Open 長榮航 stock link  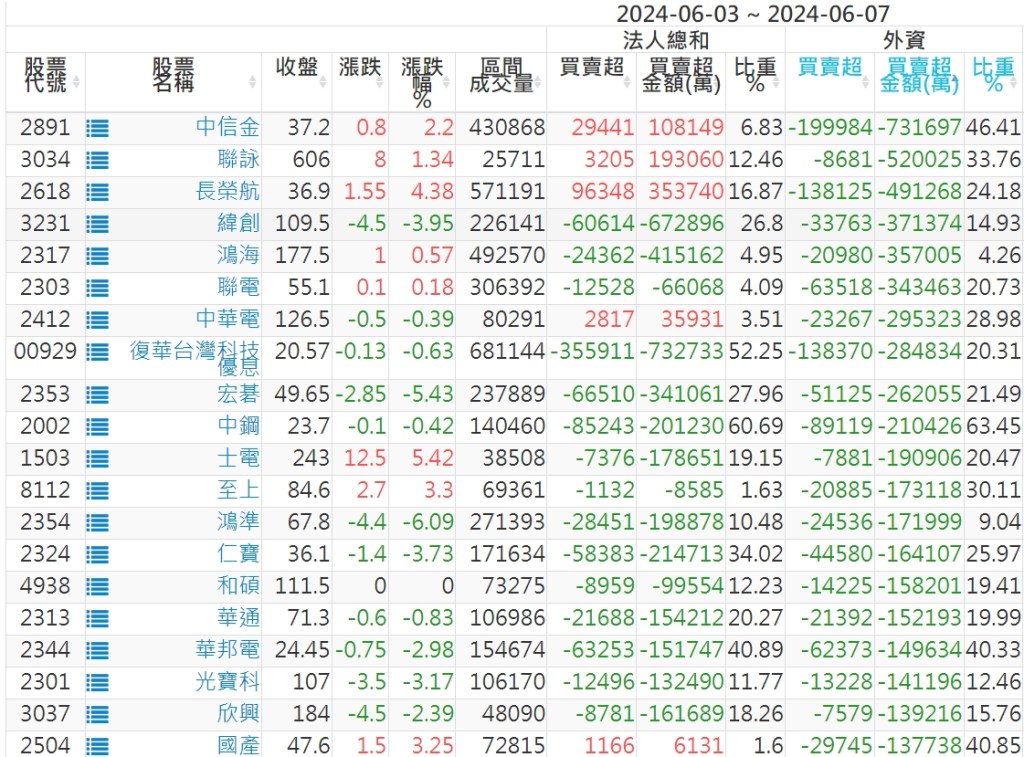[x=228, y=192]
